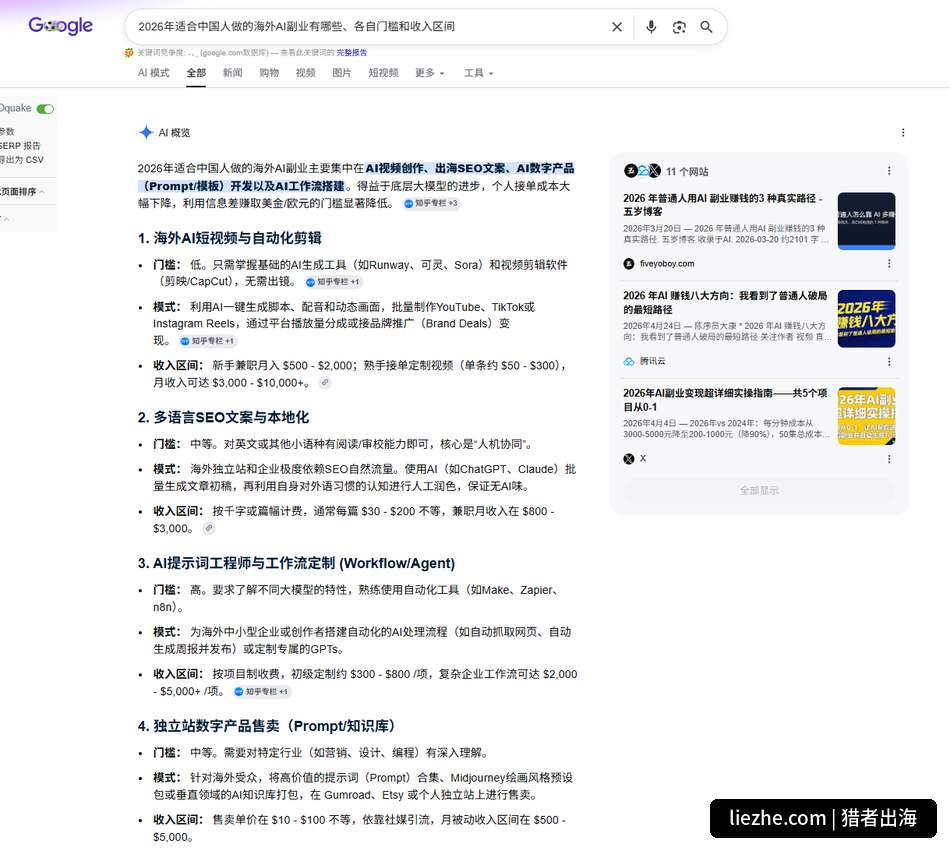Viewport: 950px width, 851px height.
Task: Expand 页面排序 section
Action: point(22,191)
